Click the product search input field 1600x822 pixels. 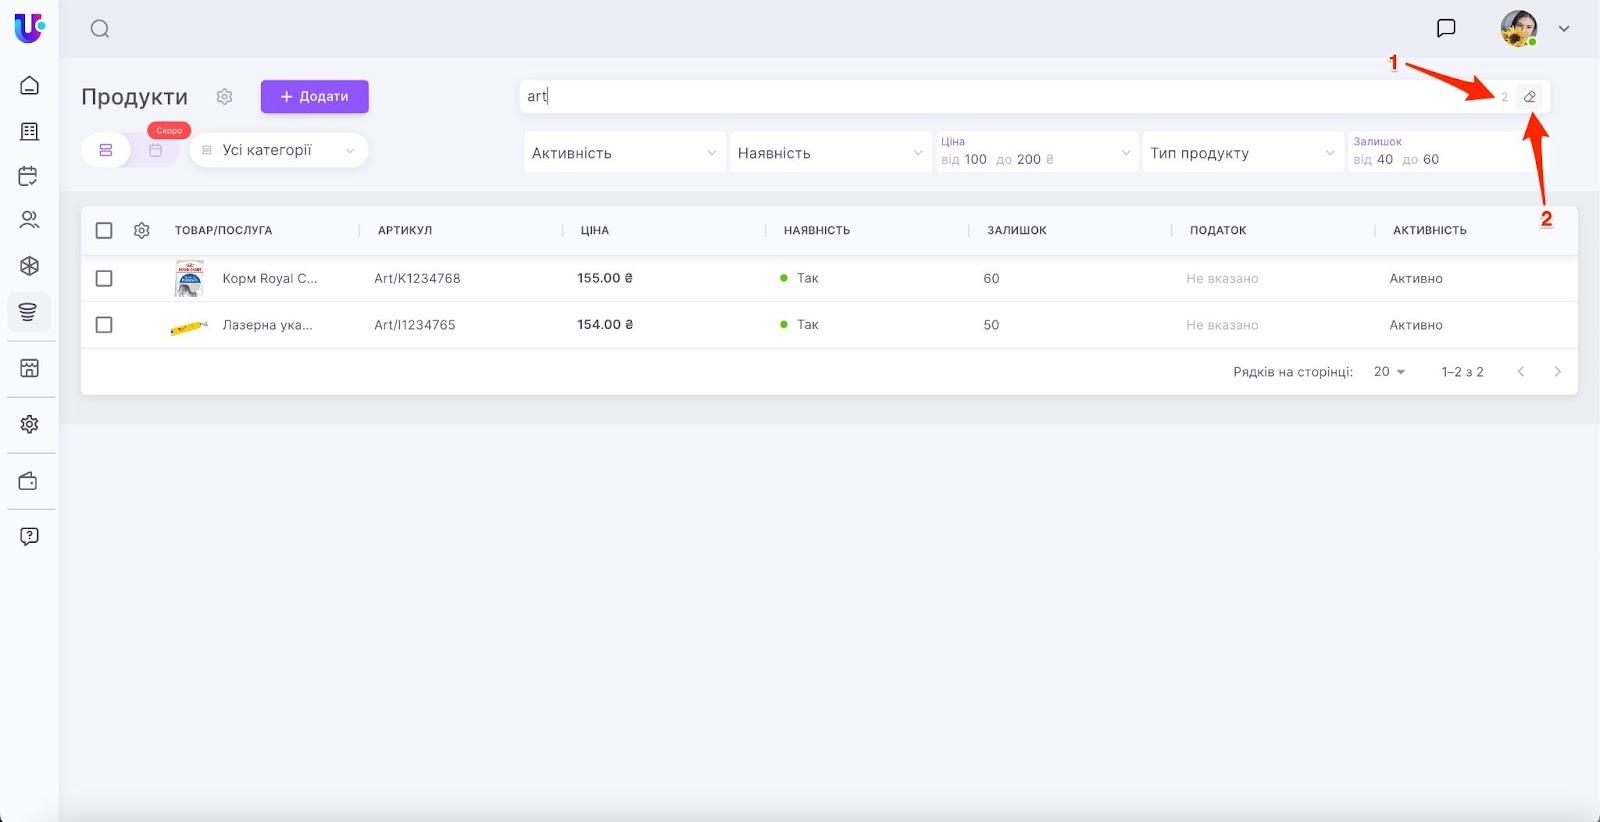coord(1000,97)
